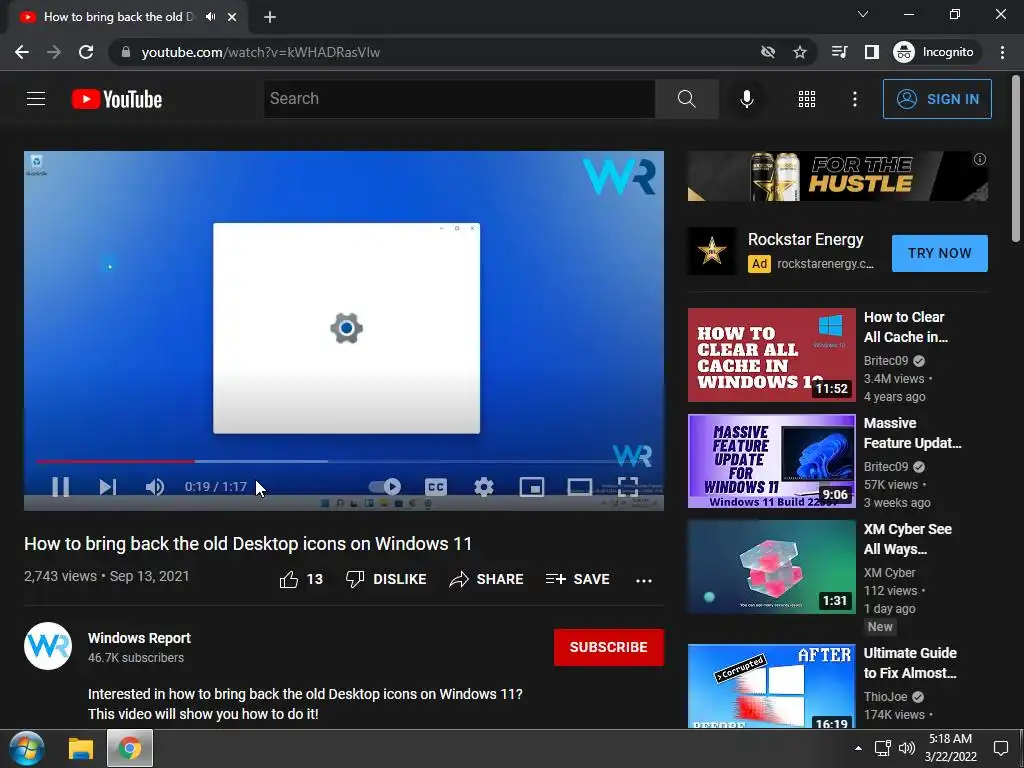Open Ultimate Guide to Fix thumbnail
Screen dimensions: 1024x768
point(771,686)
